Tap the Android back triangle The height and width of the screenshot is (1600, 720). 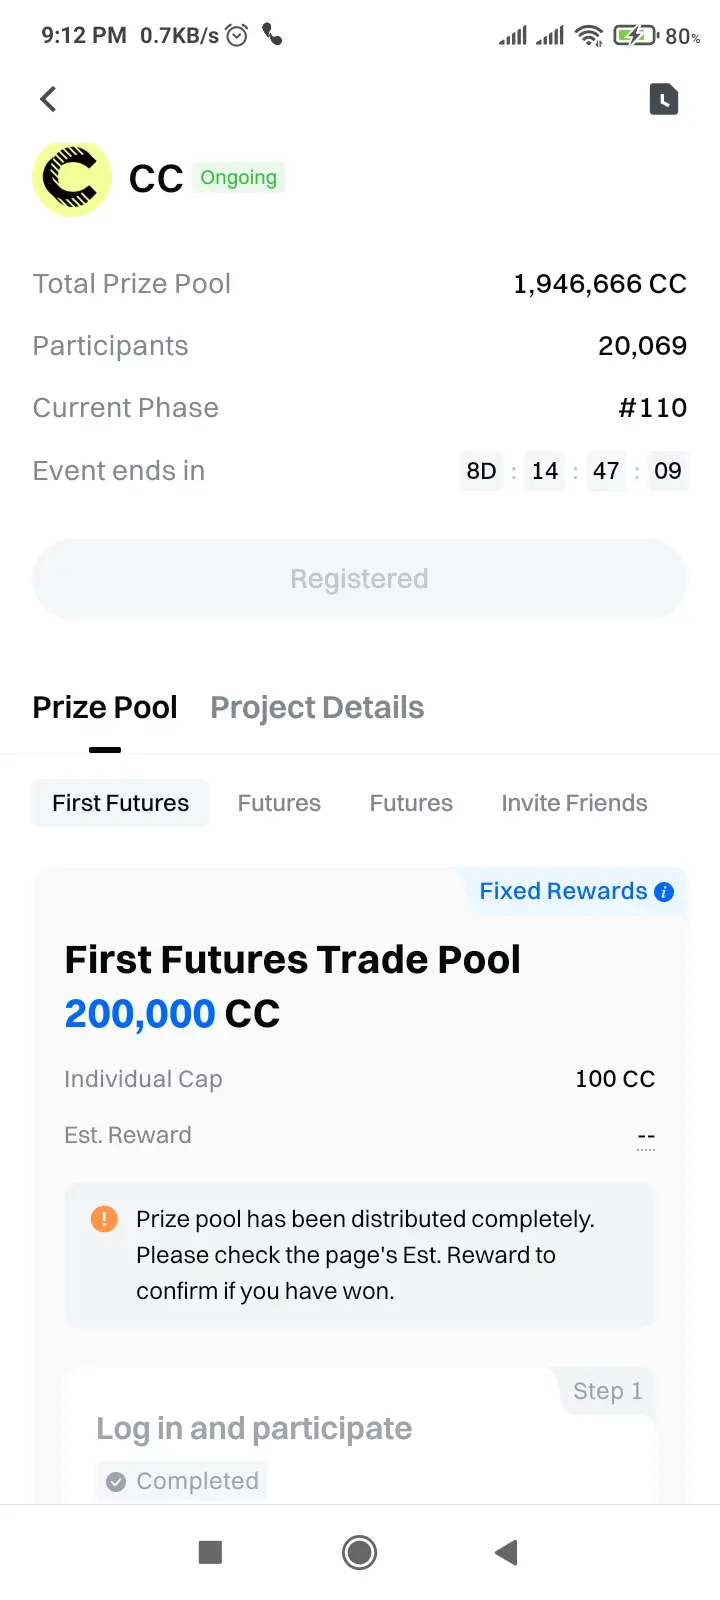tap(506, 1552)
